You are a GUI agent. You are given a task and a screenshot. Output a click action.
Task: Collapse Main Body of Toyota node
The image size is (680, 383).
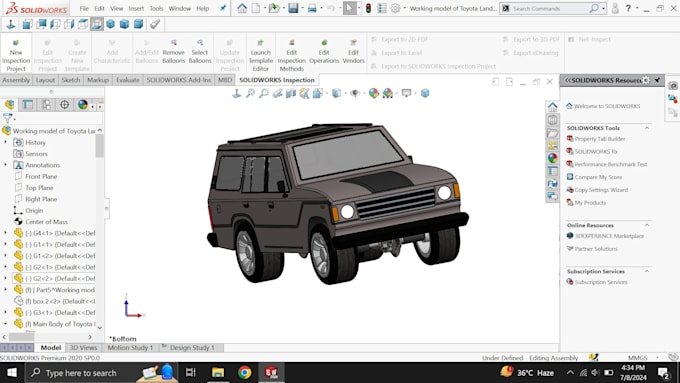pyautogui.click(x=6, y=324)
